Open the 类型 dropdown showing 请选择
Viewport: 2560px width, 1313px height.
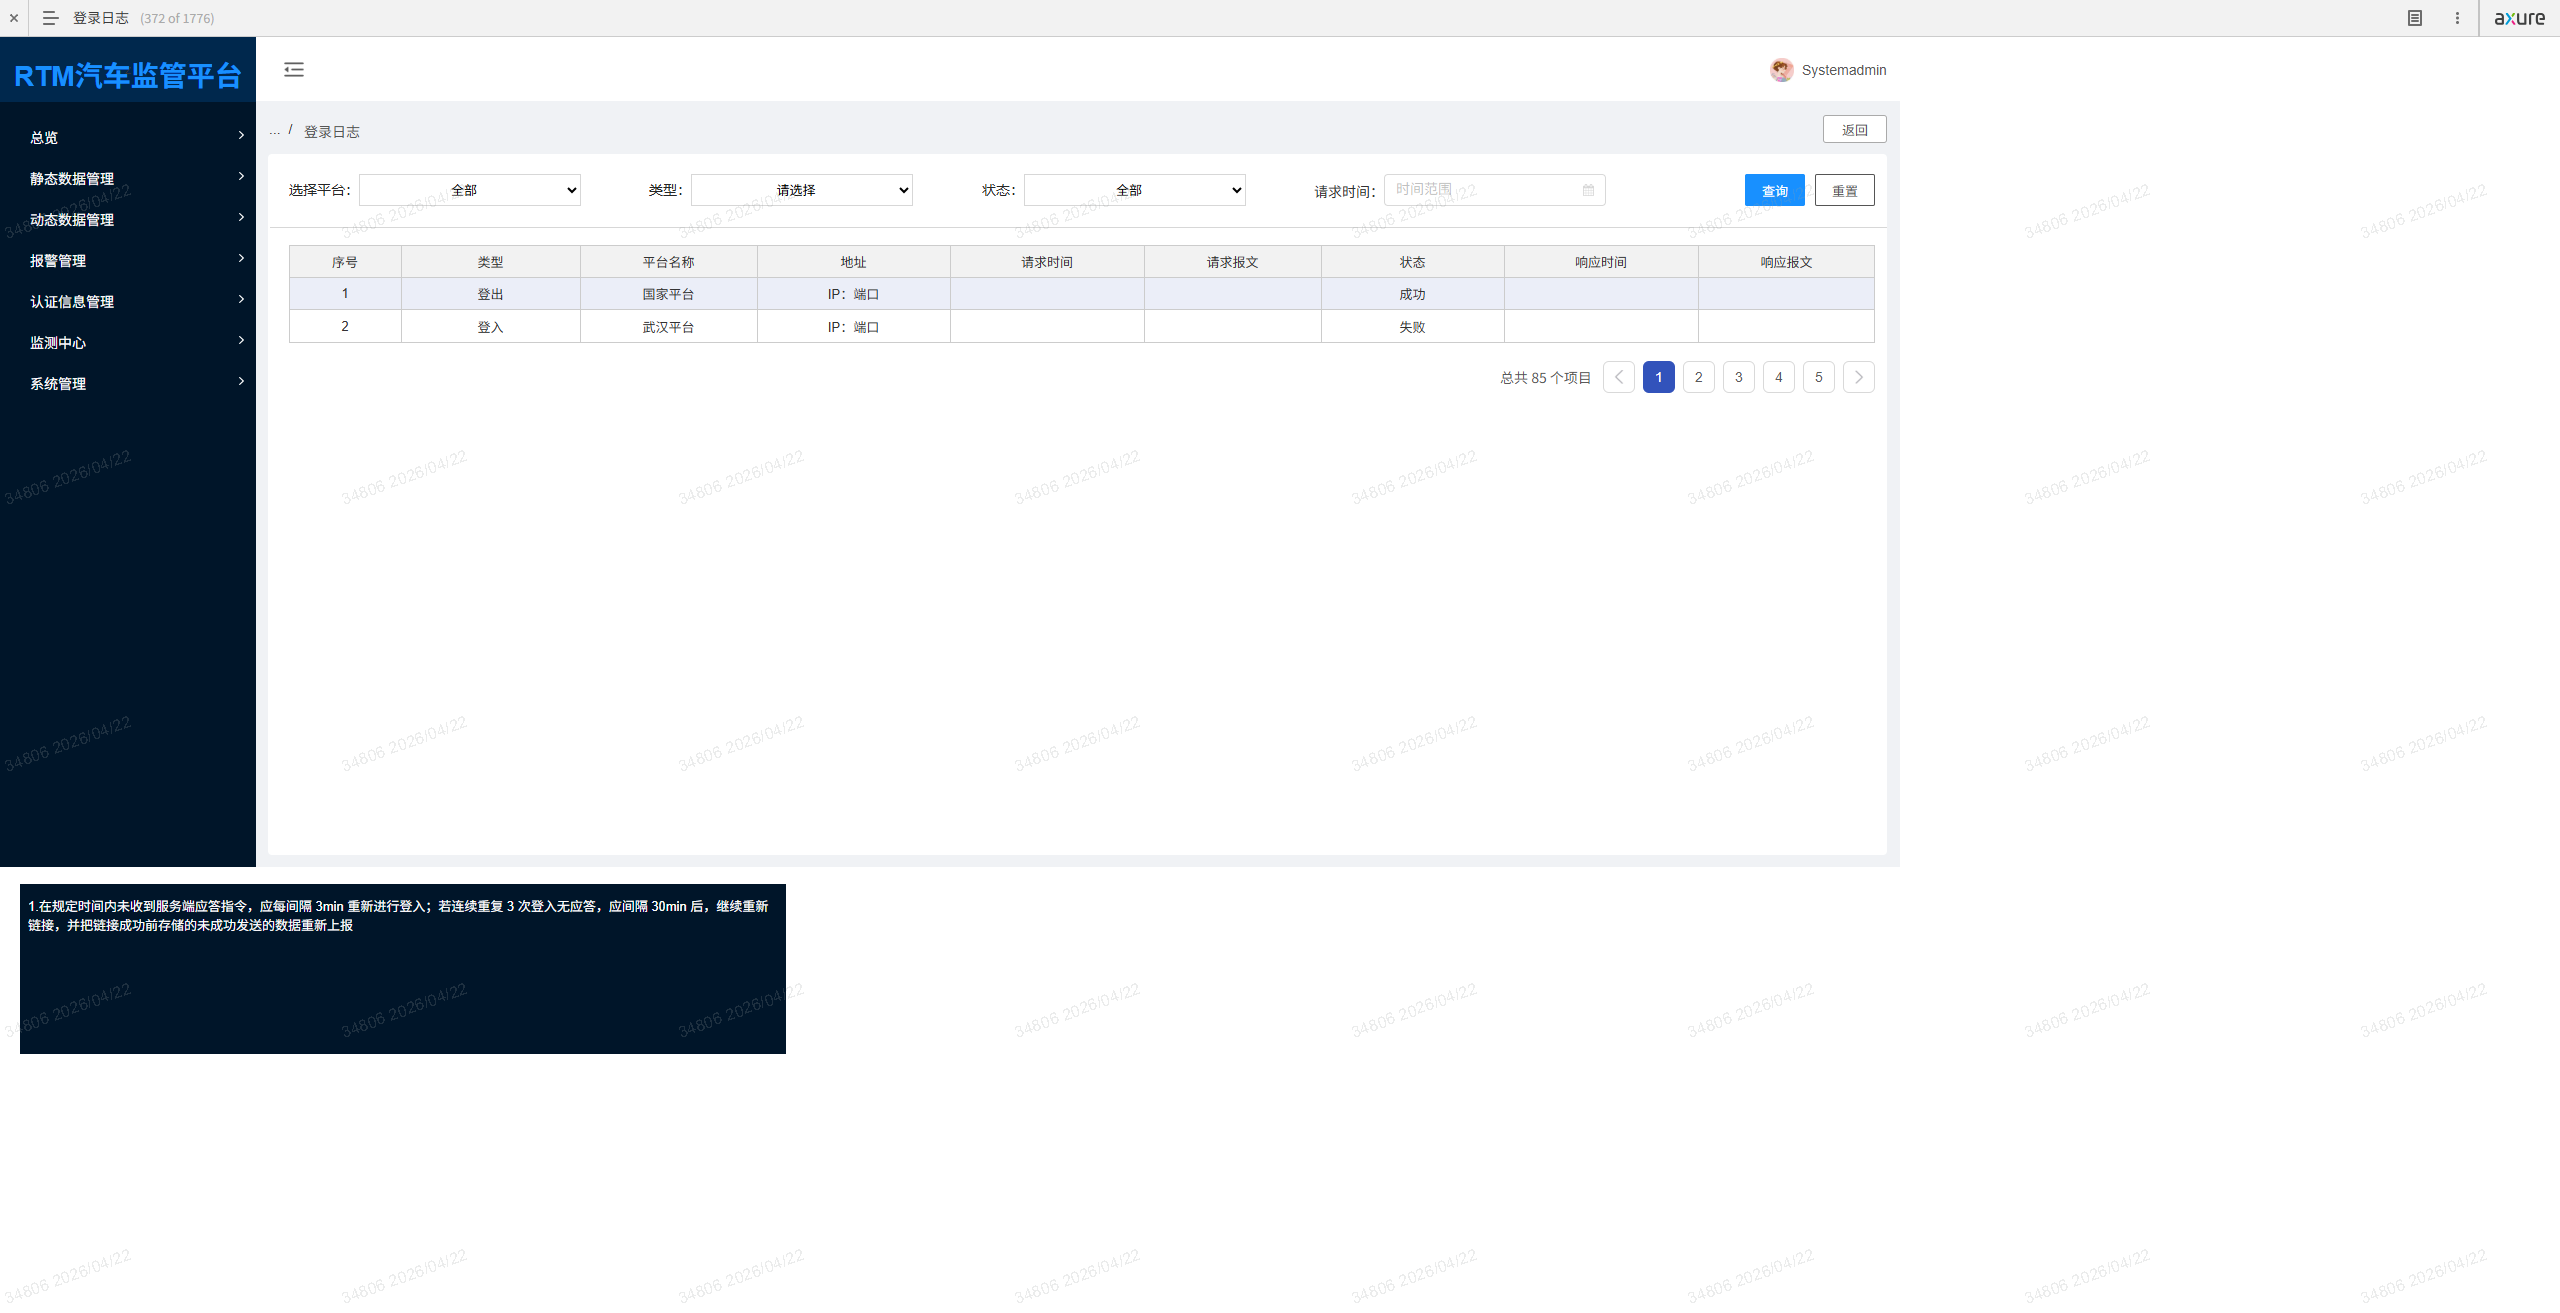(802, 190)
